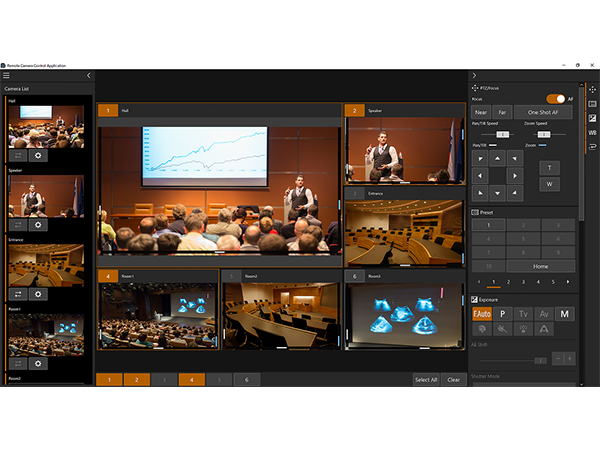Switch to preset page 2
Viewport: 600px width, 450px height.
pyautogui.click(x=508, y=282)
